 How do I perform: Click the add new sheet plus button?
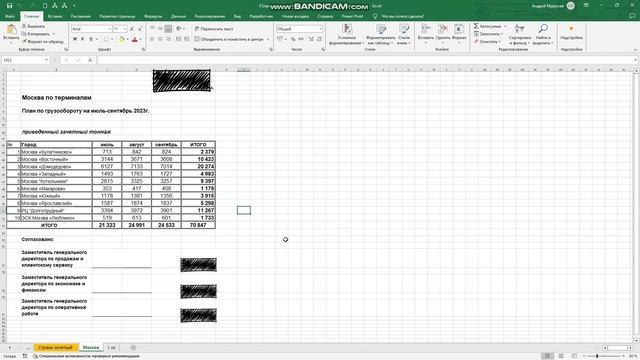tap(133, 348)
